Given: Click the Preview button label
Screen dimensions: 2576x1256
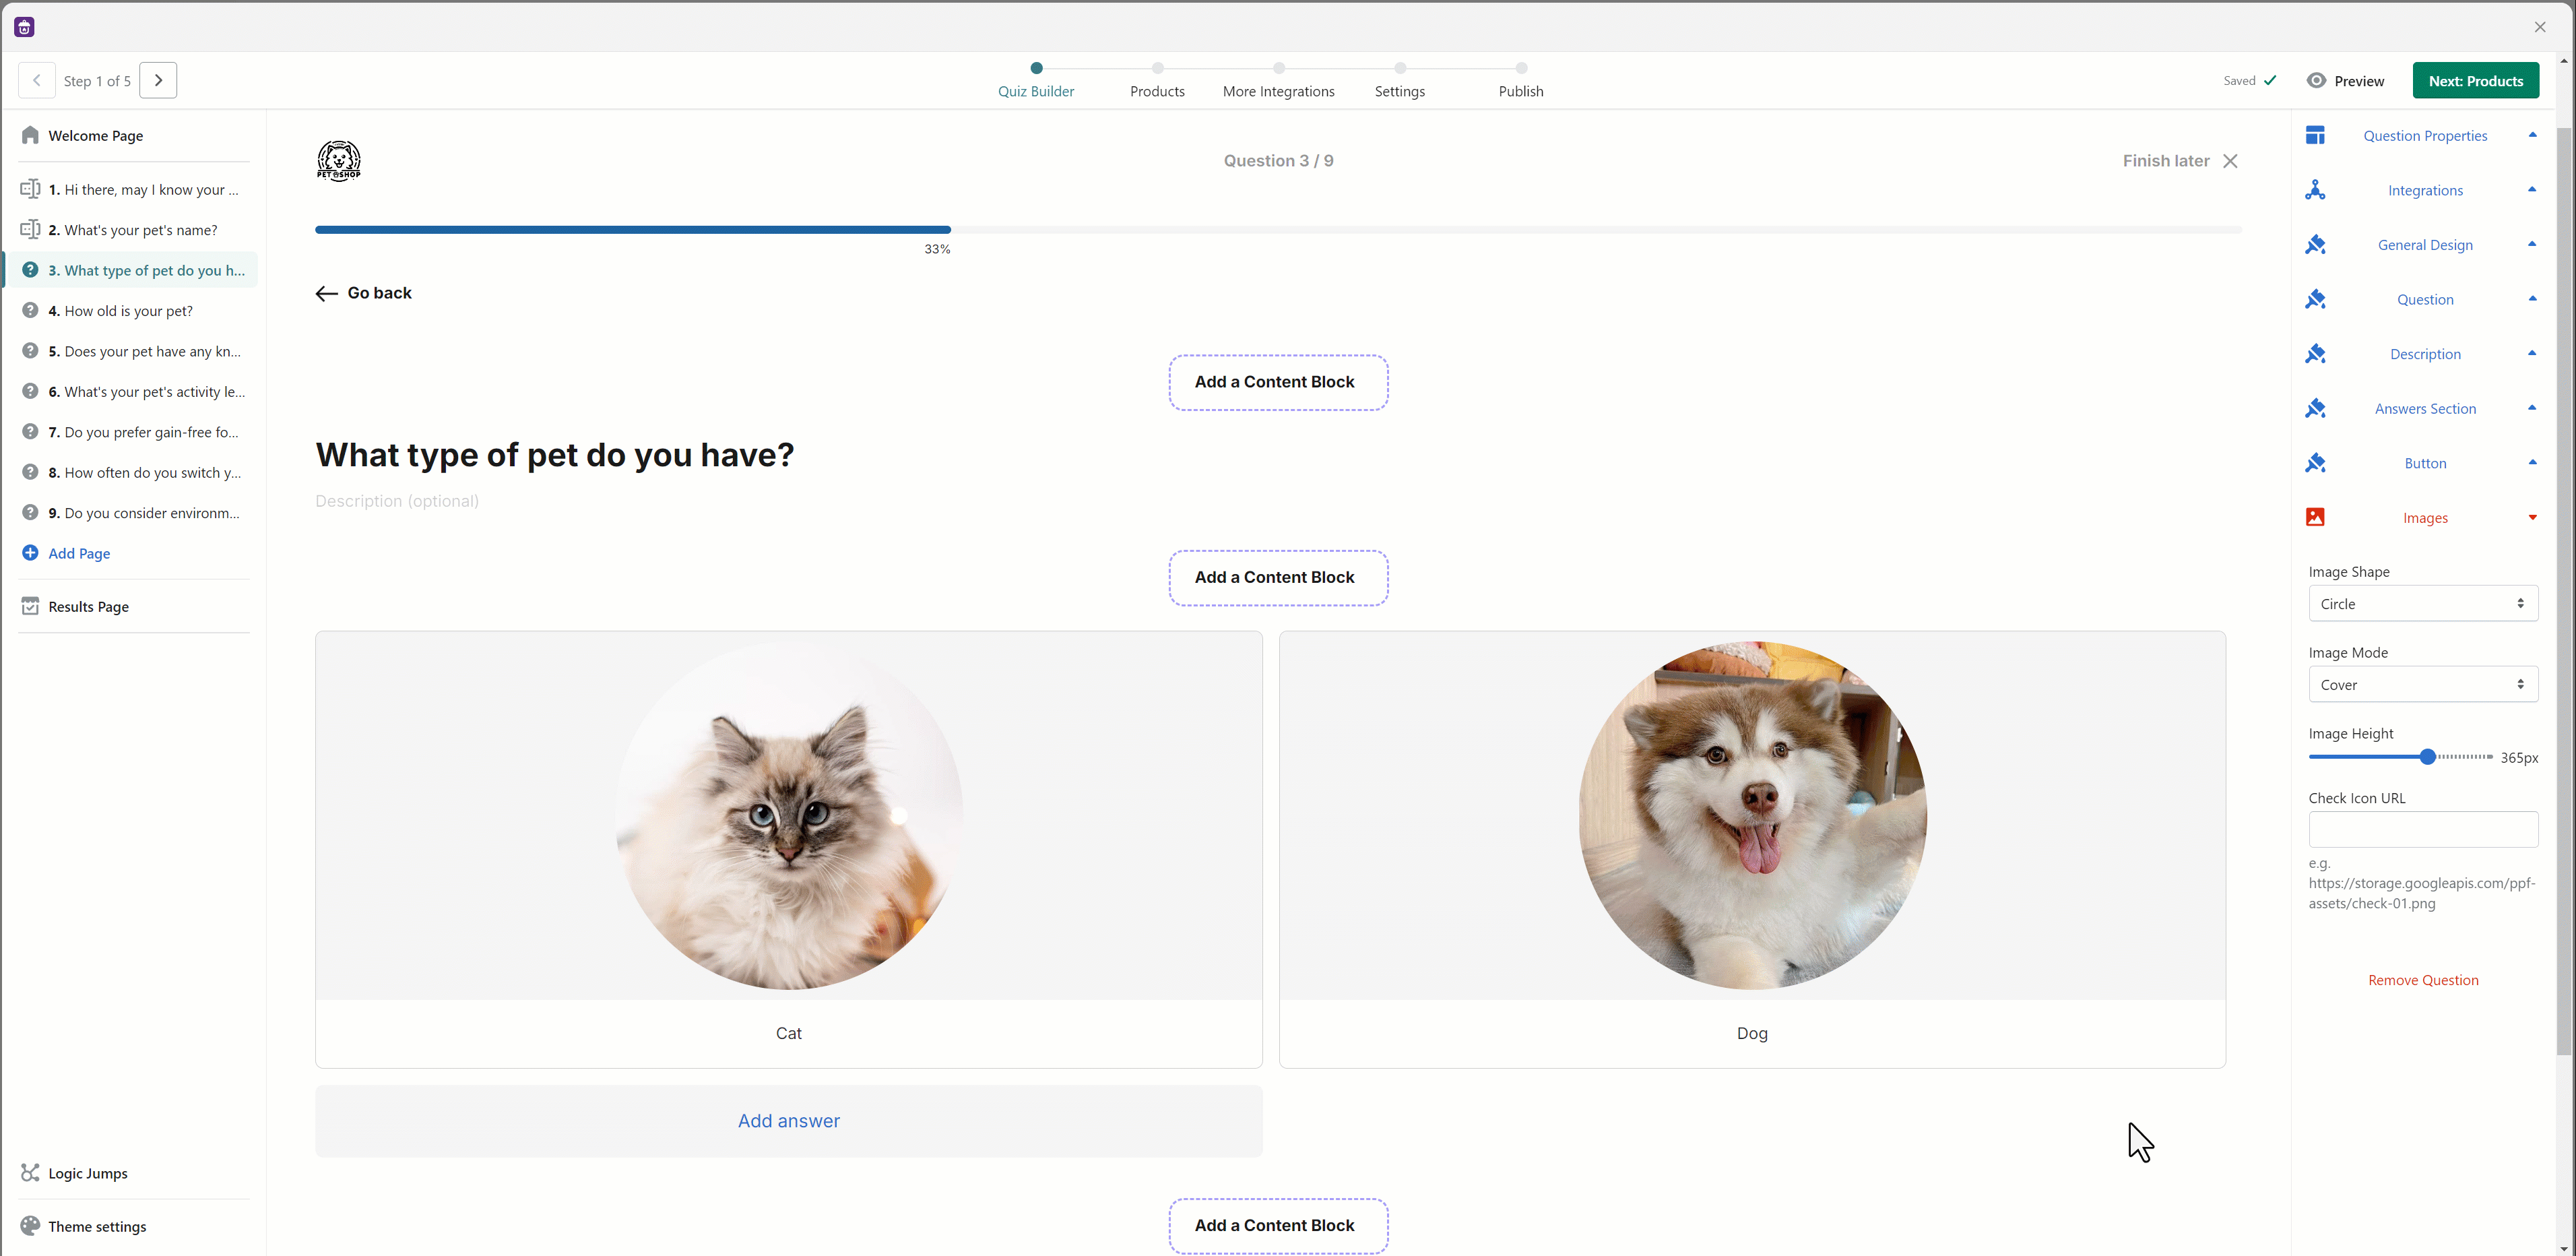Looking at the screenshot, I should click(2359, 81).
